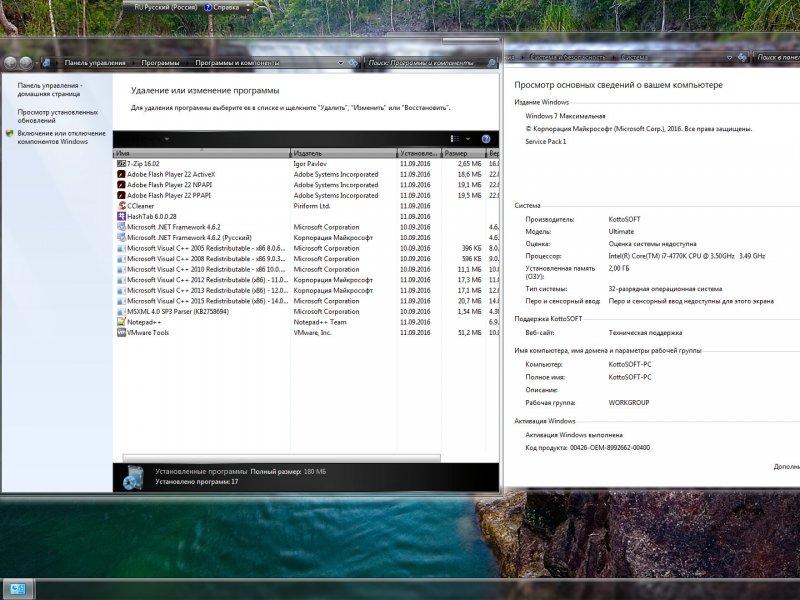Image resolution: width=800 pixels, height=600 pixels.
Task: Sort programs by the Издатель column header
Action: point(343,153)
